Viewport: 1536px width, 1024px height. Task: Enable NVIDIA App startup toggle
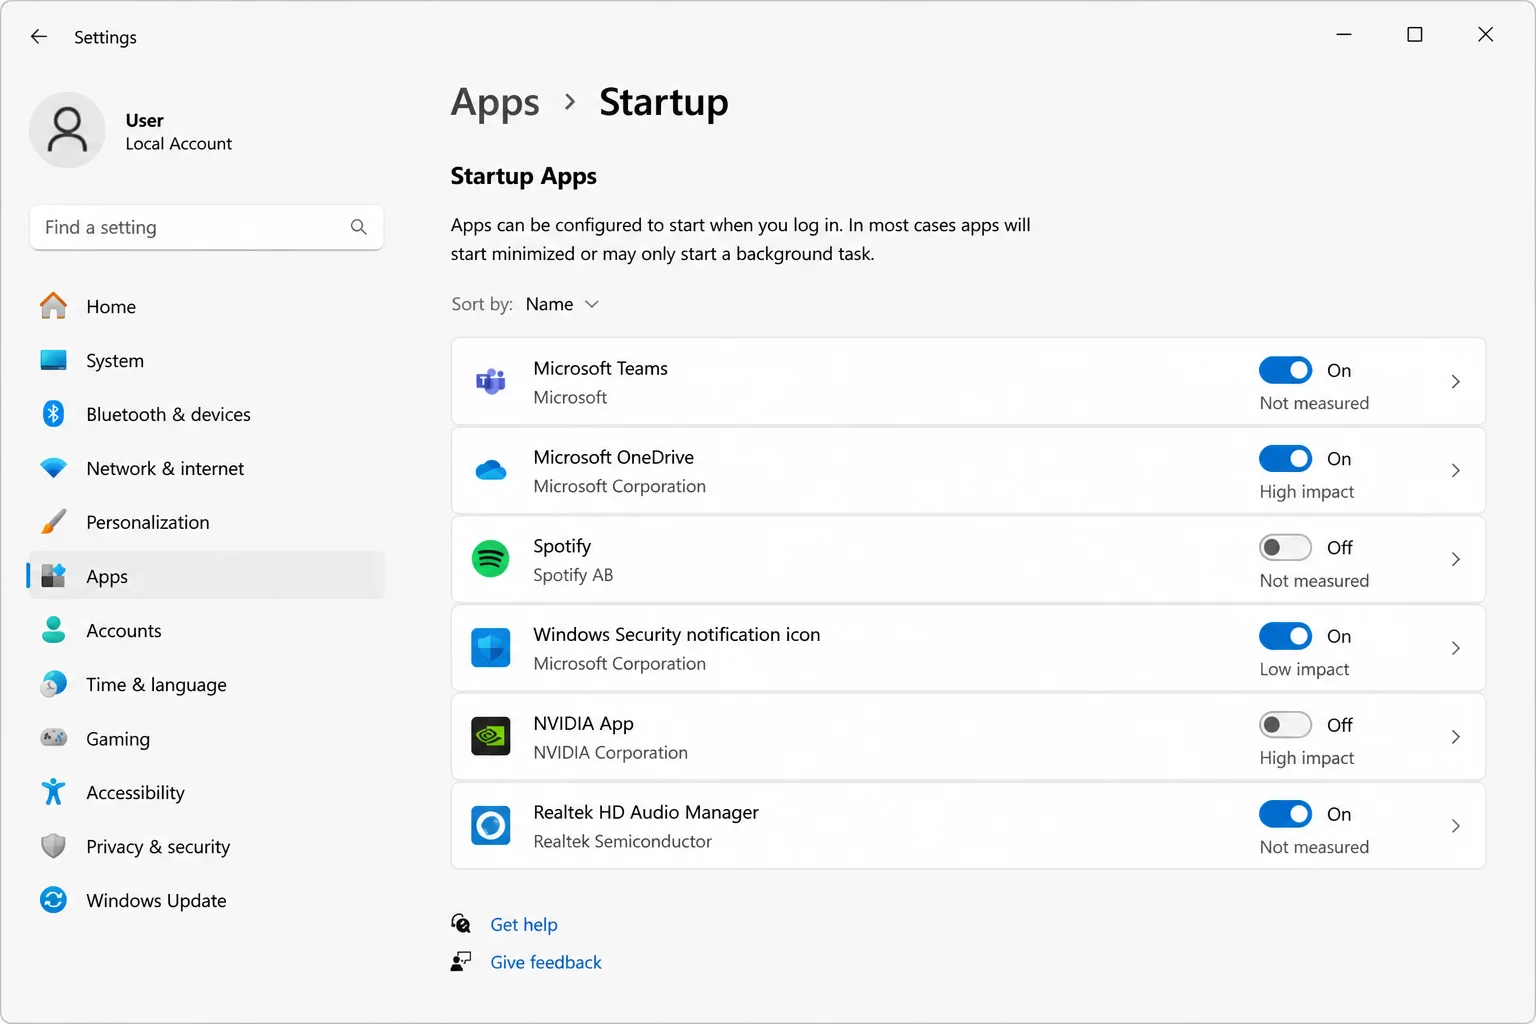tap(1285, 725)
